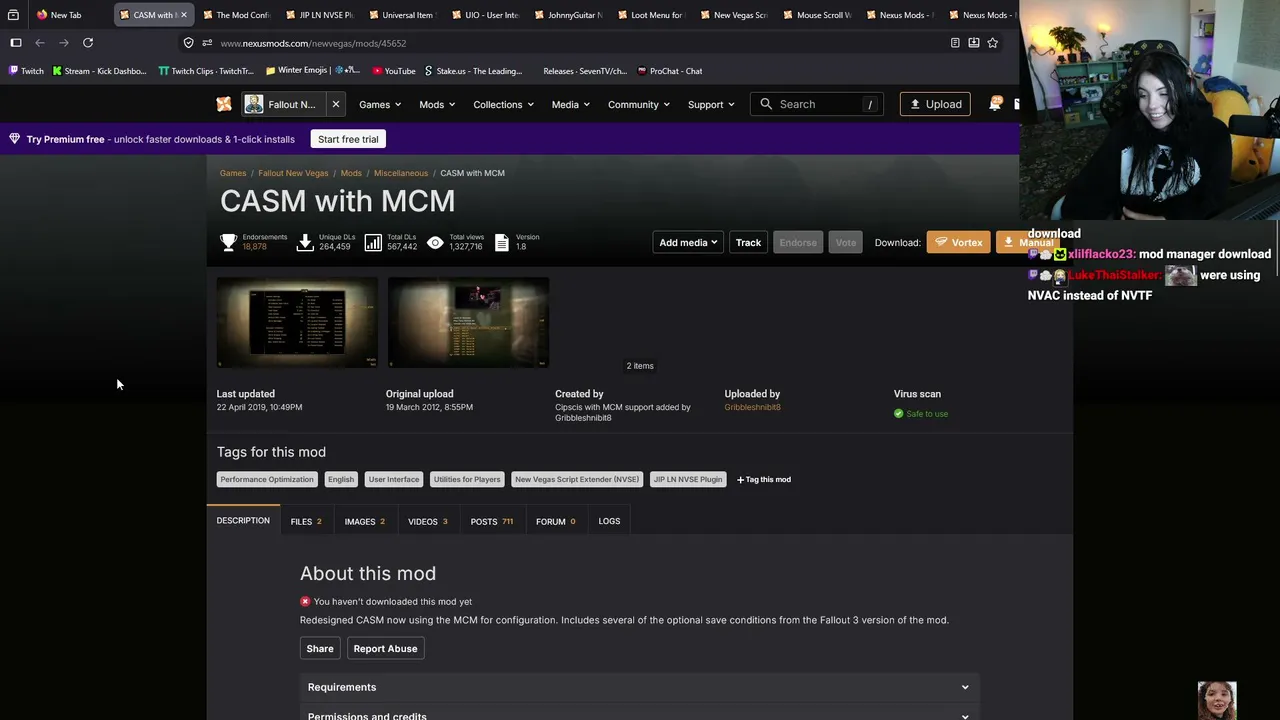Click the Track button
This screenshot has height=720, width=1280.
pos(749,242)
